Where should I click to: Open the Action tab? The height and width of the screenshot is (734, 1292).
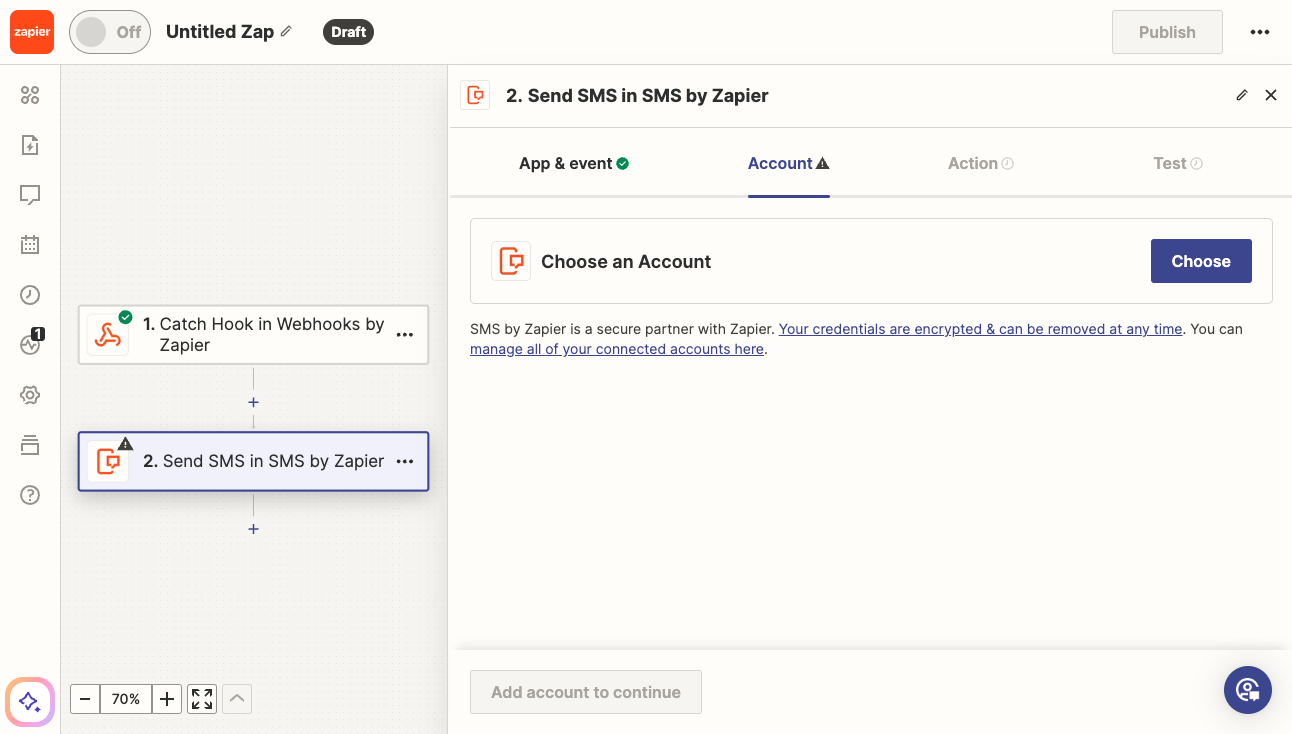pyautogui.click(x=981, y=164)
